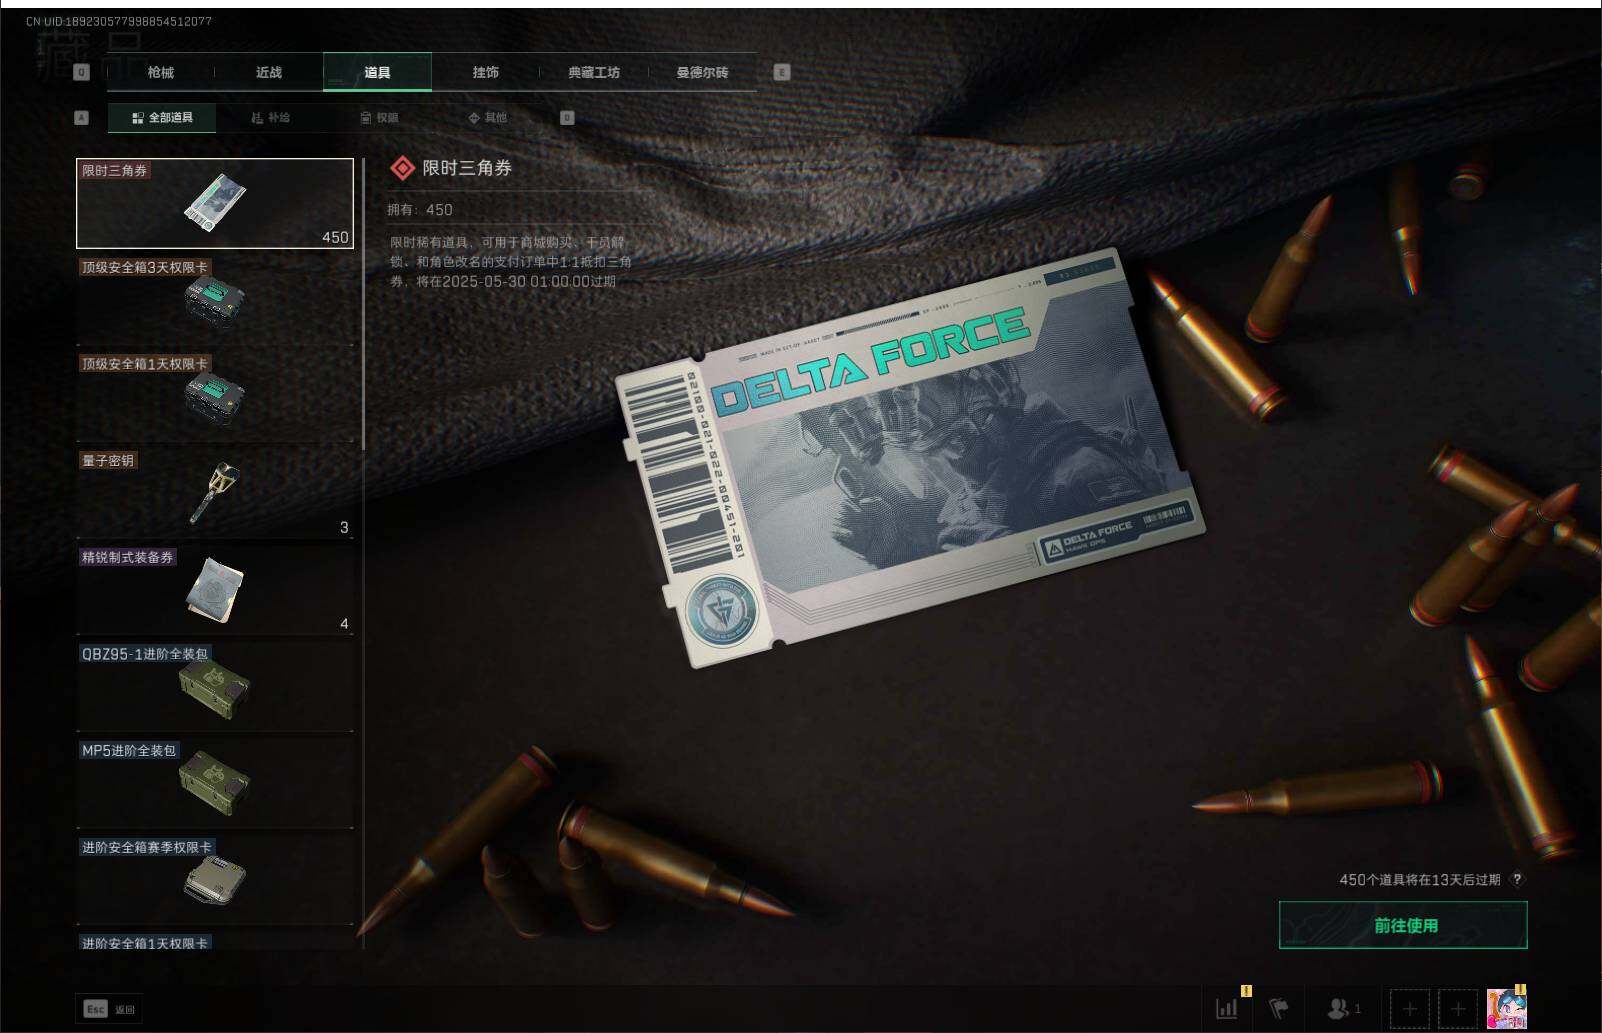Screen dimensions: 1602x1033
Task: Click the Delta Force ticket preview image
Action: coord(910,457)
